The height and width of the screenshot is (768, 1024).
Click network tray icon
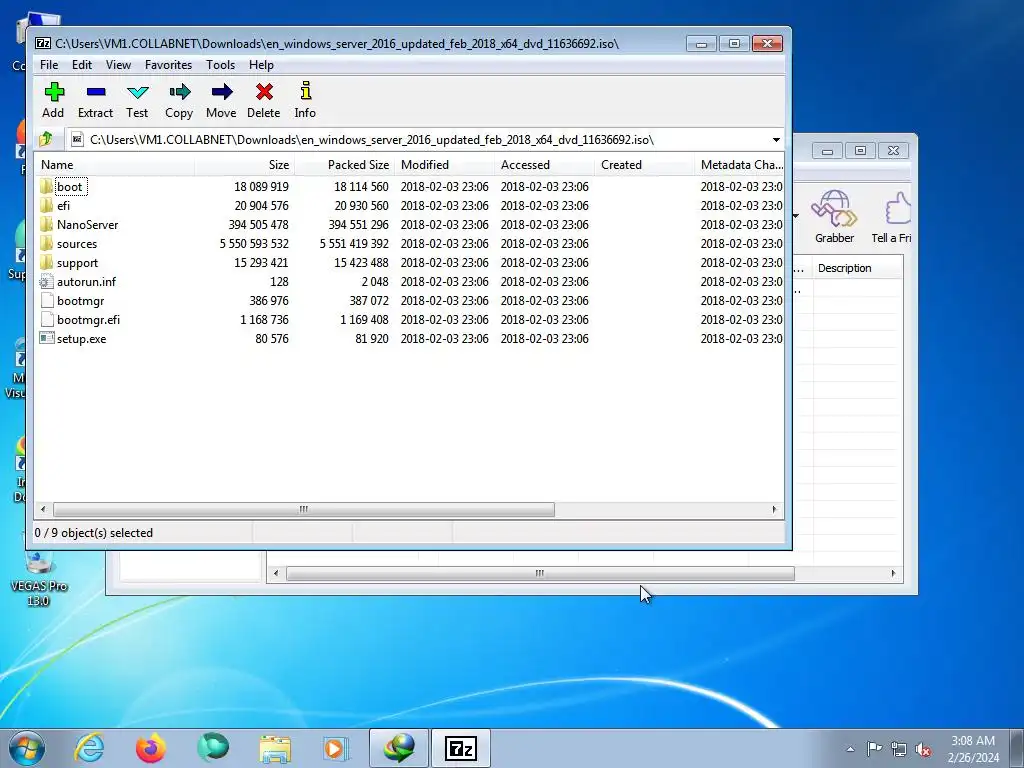coord(899,749)
